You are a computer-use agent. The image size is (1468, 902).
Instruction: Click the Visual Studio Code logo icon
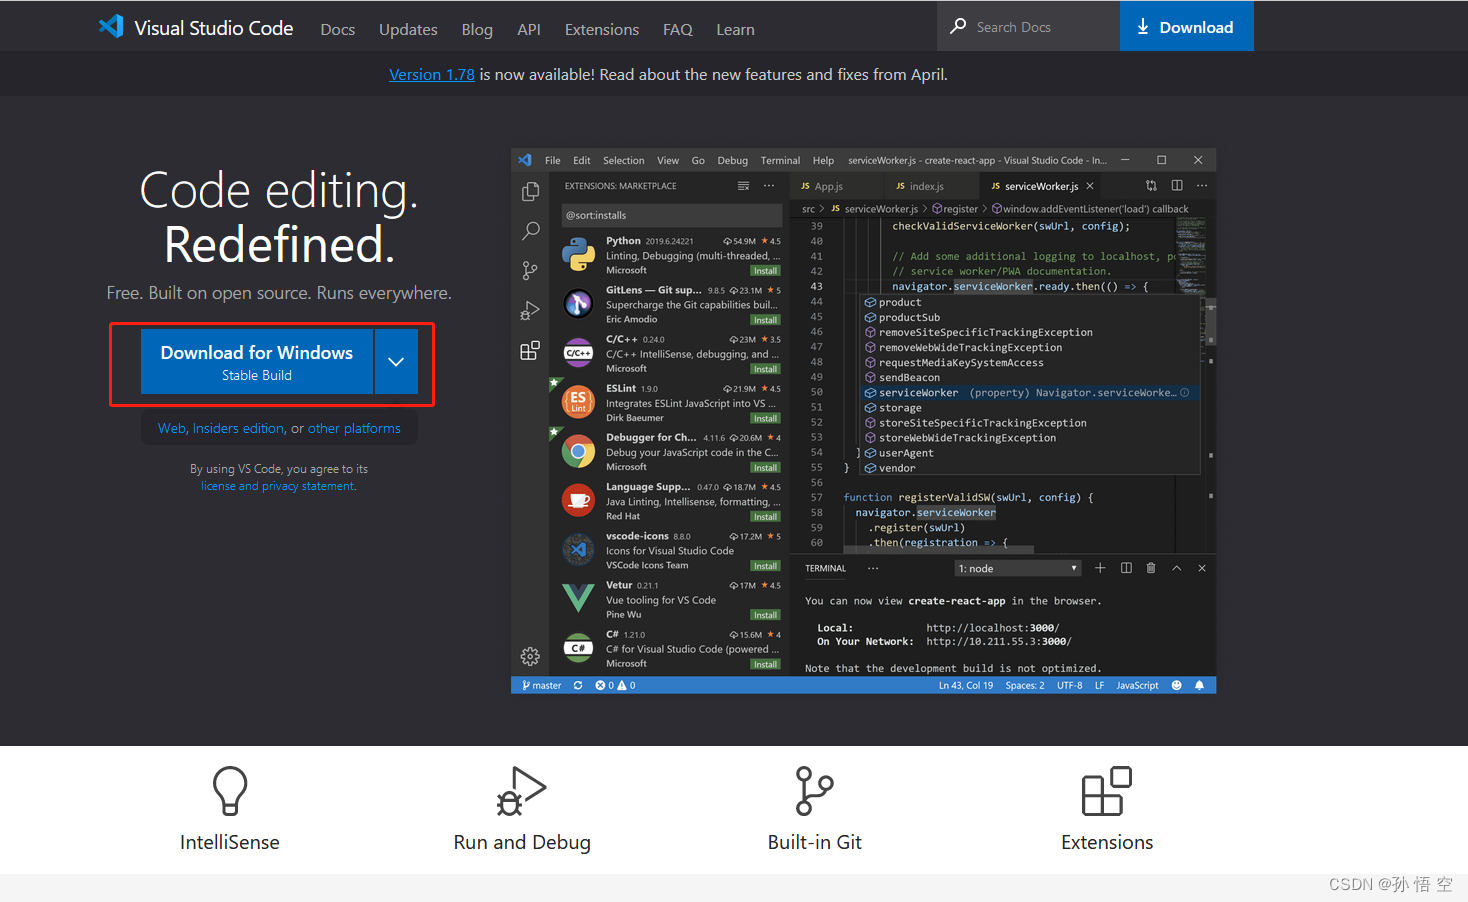[x=111, y=27]
